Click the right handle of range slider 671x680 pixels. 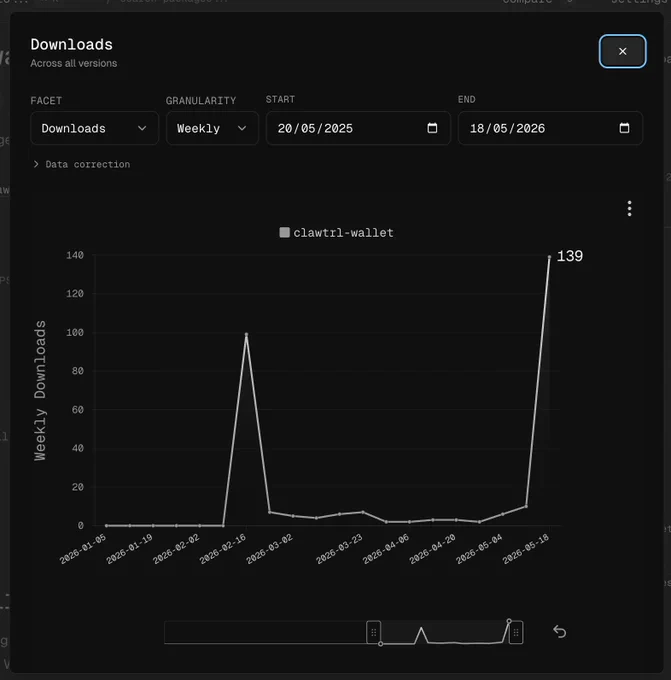[516, 632]
